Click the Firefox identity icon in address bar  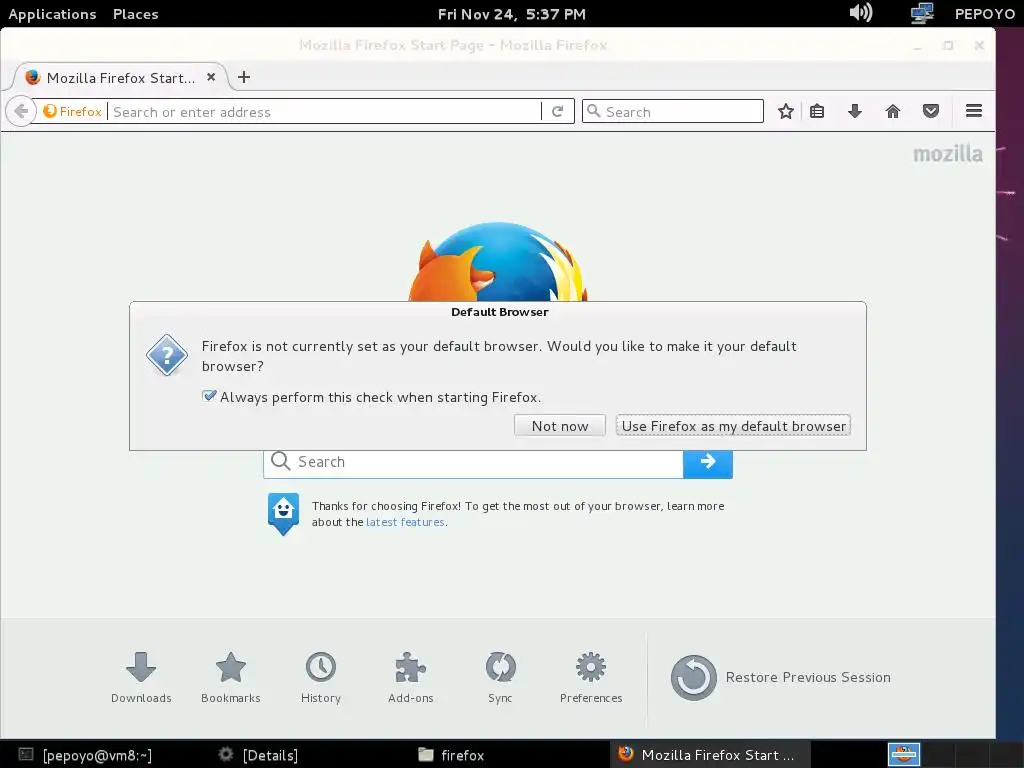(x=72, y=112)
